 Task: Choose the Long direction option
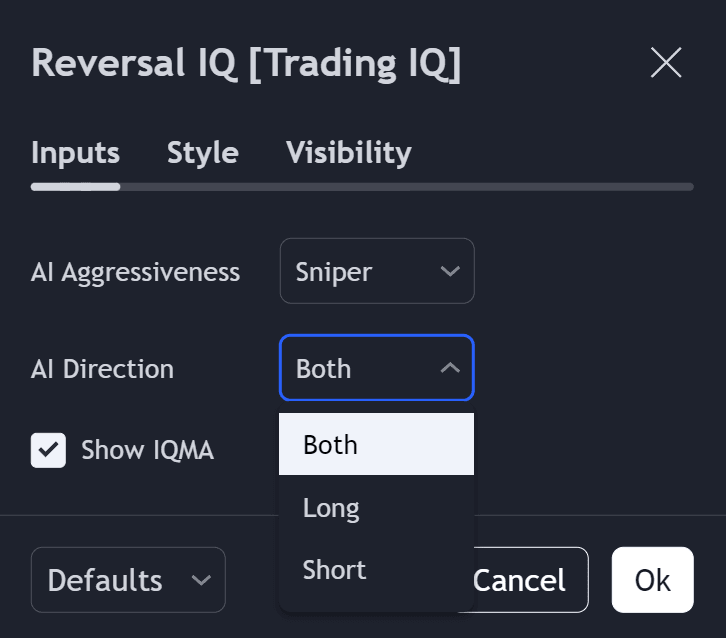click(x=376, y=508)
